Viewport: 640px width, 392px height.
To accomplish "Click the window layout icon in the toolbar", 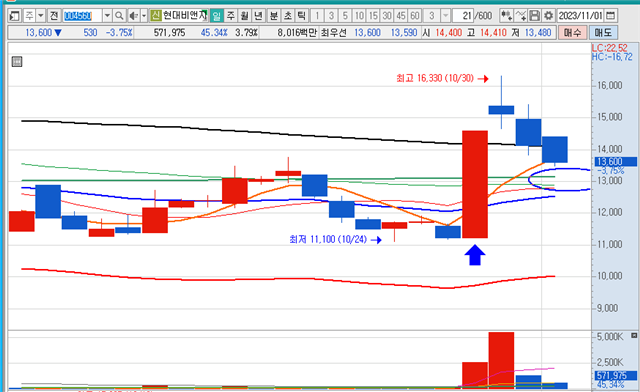I will click(14, 16).
